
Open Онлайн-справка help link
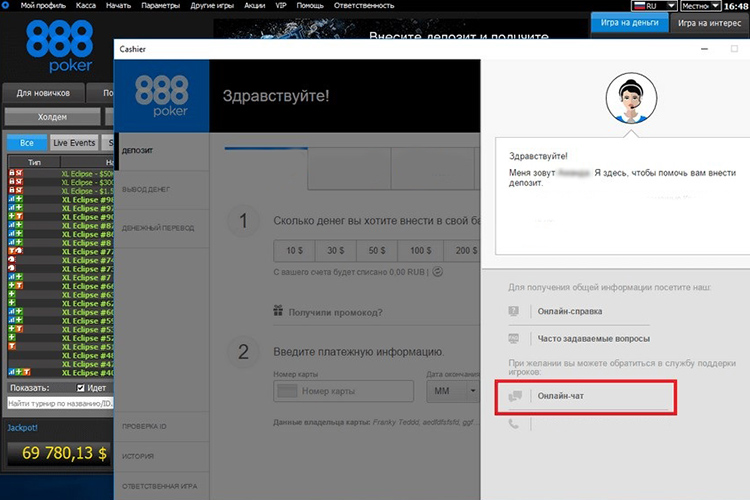click(570, 311)
